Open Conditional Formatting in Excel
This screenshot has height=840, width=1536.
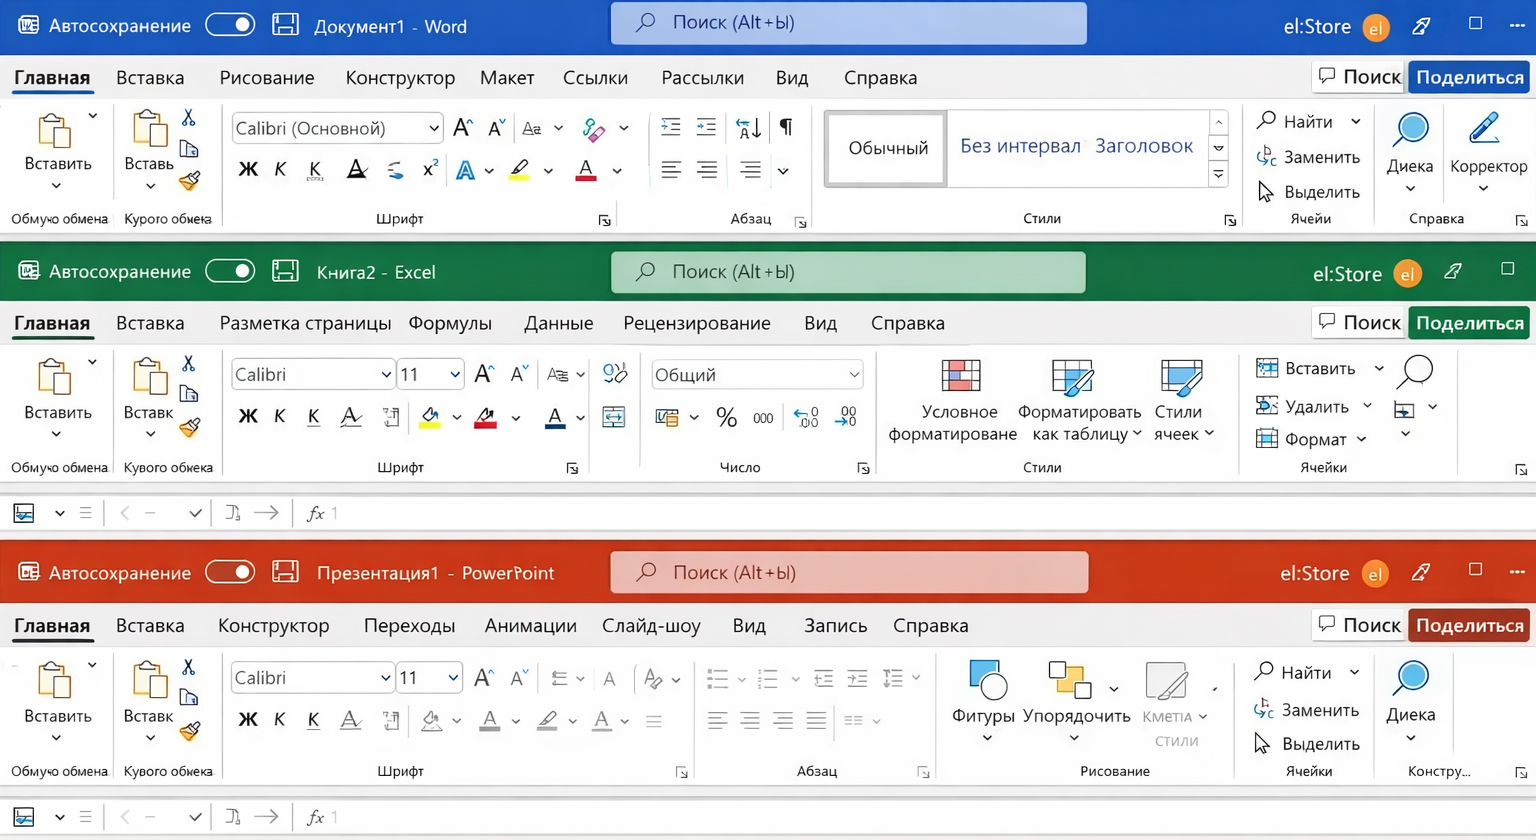pyautogui.click(x=960, y=378)
